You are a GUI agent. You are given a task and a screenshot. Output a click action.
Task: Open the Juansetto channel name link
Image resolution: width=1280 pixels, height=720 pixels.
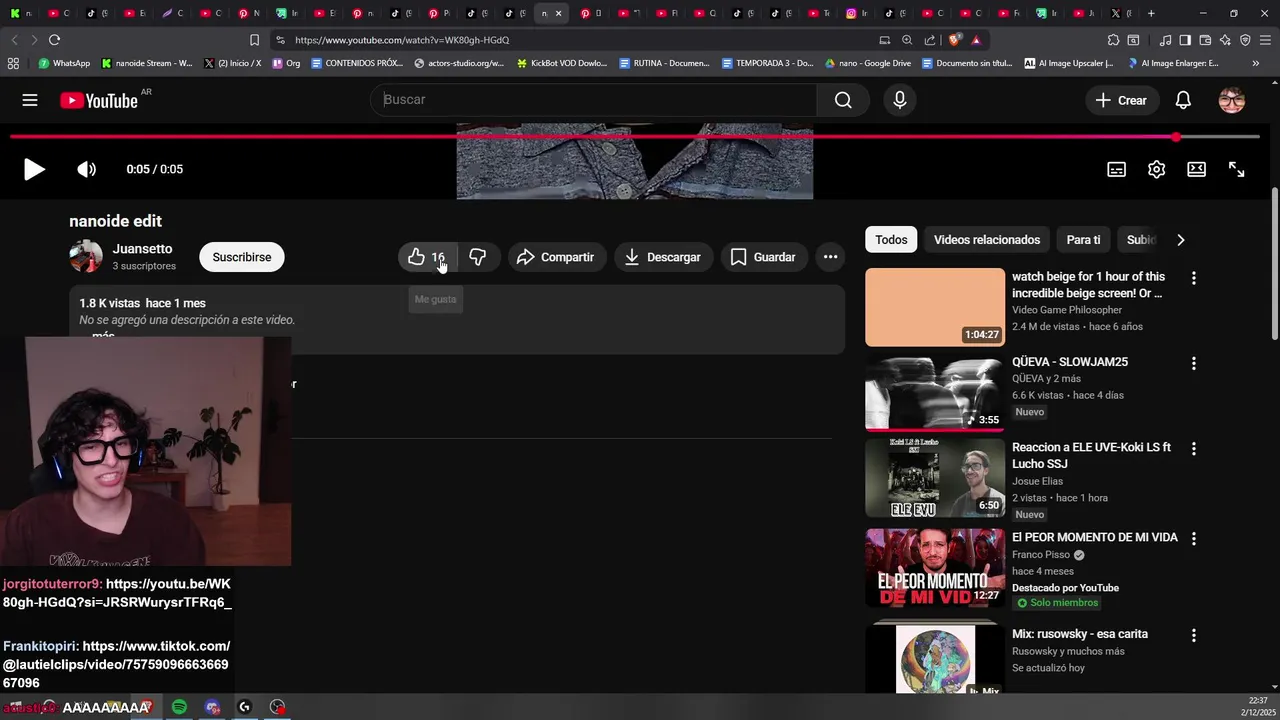[142, 249]
